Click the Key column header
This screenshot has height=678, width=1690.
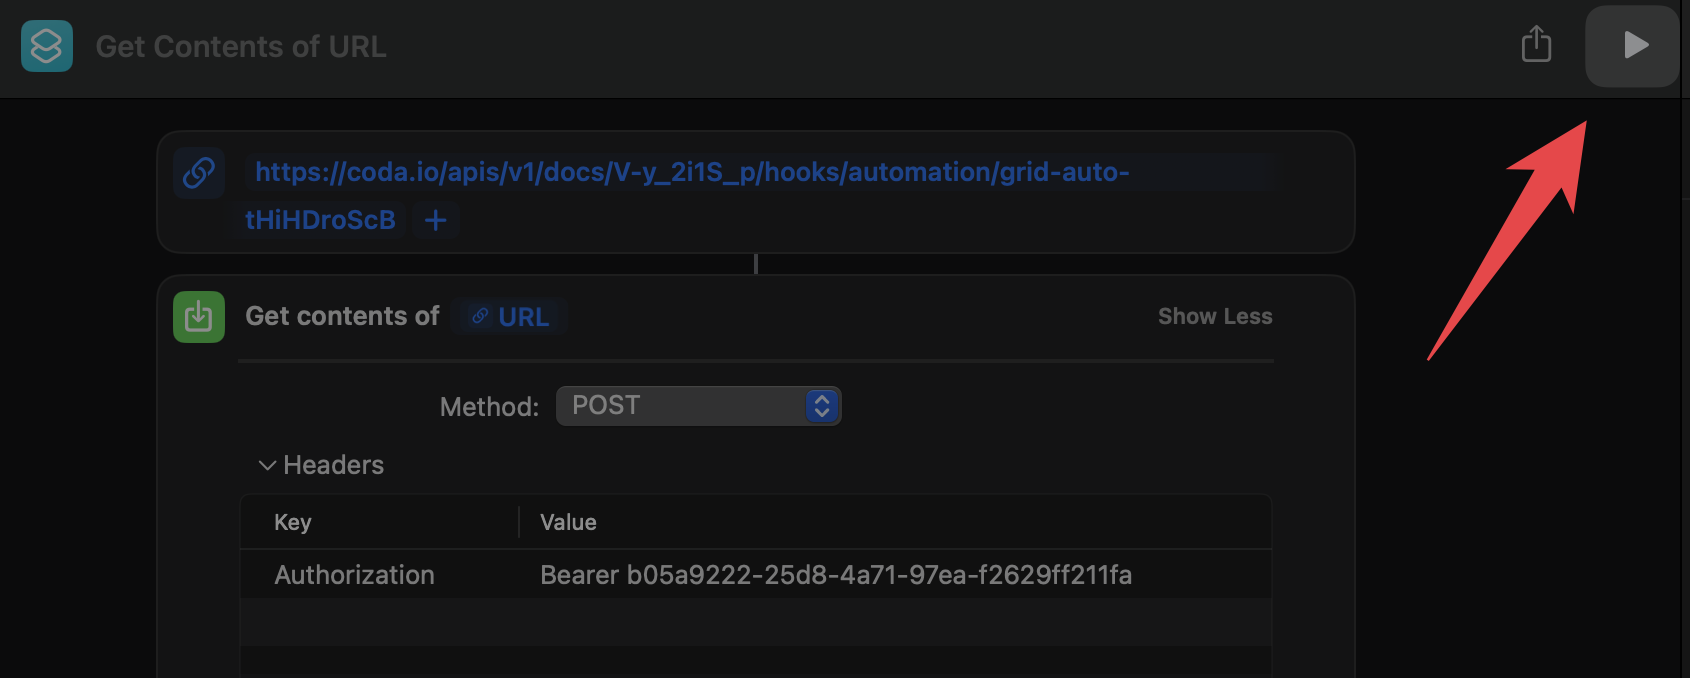point(293,522)
